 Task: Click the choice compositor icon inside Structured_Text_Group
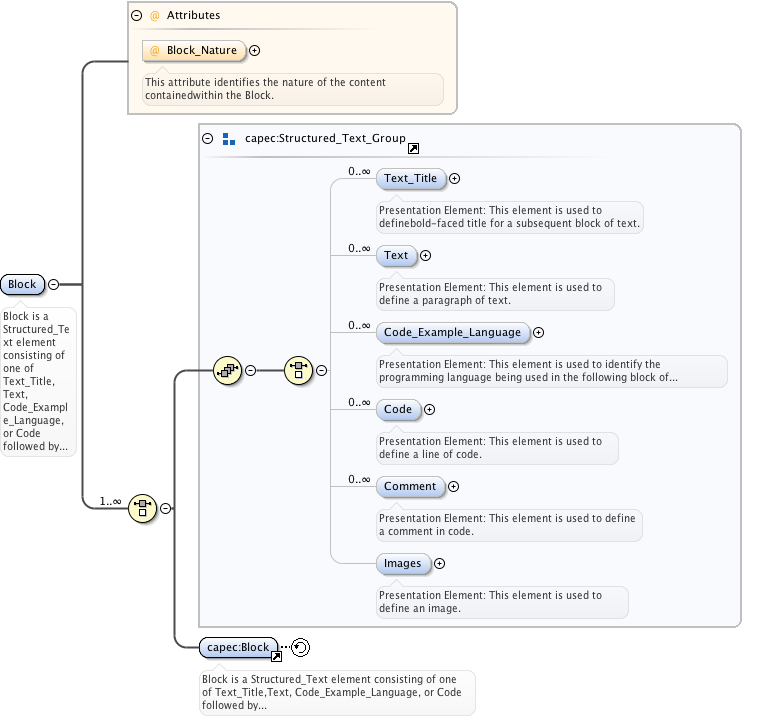[x=299, y=370]
